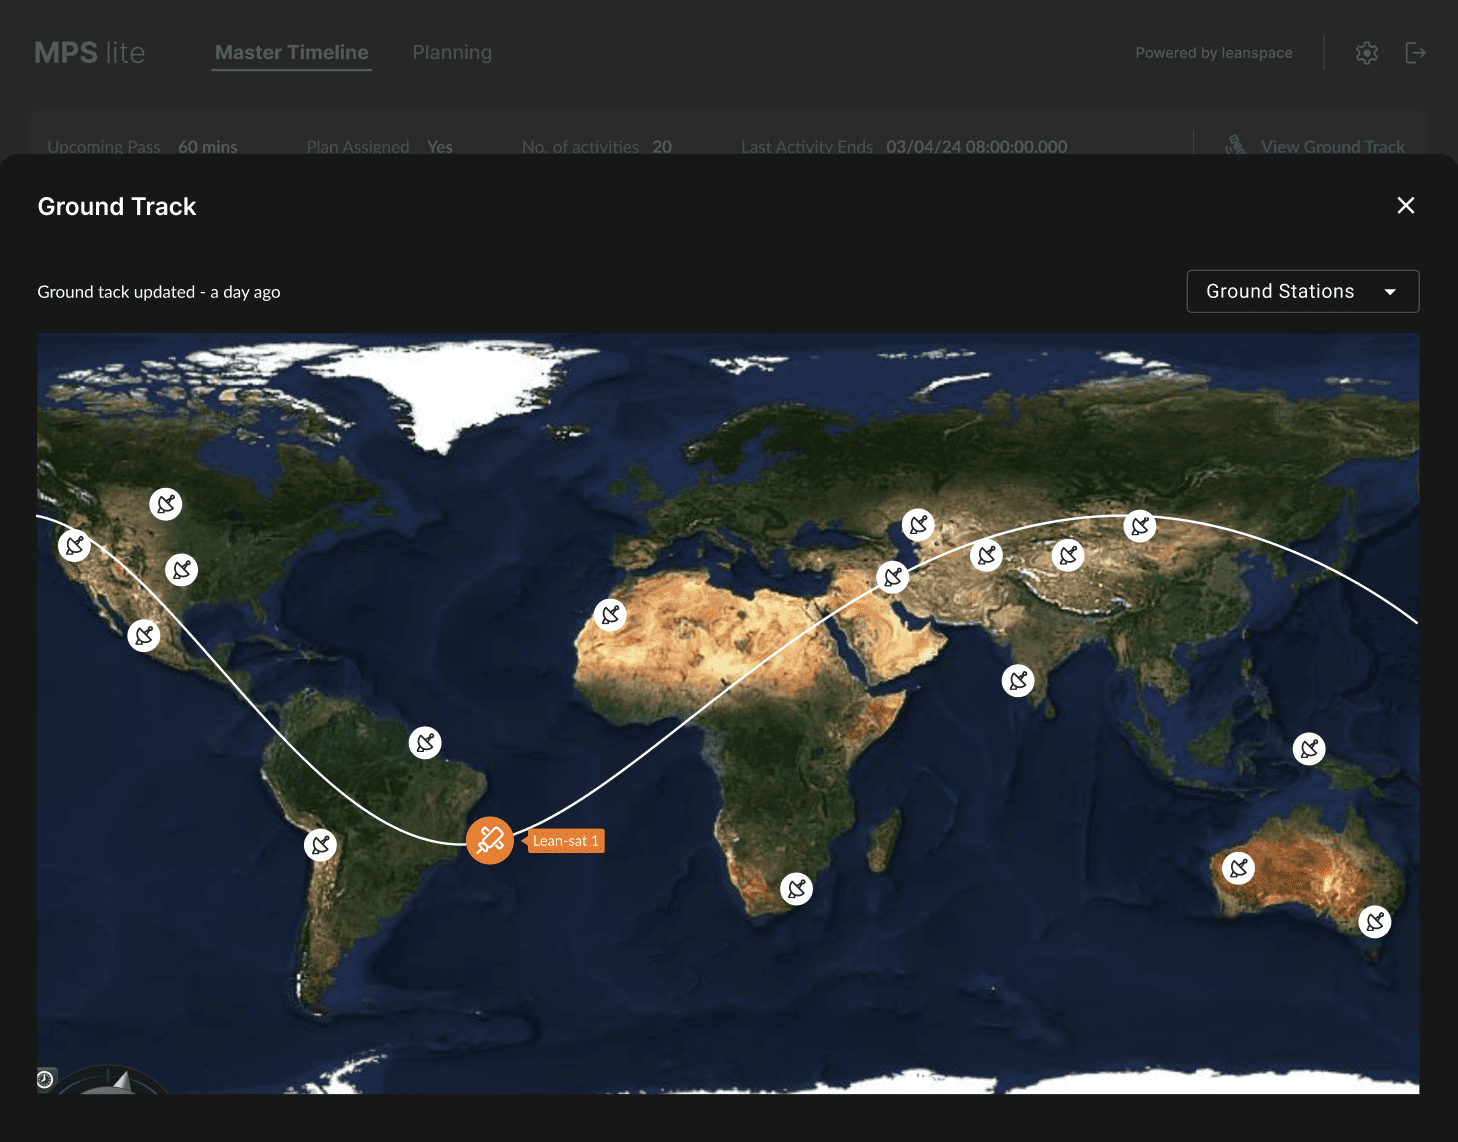Open settings via the gear icon
Viewport: 1458px width, 1142px height.
click(x=1367, y=53)
